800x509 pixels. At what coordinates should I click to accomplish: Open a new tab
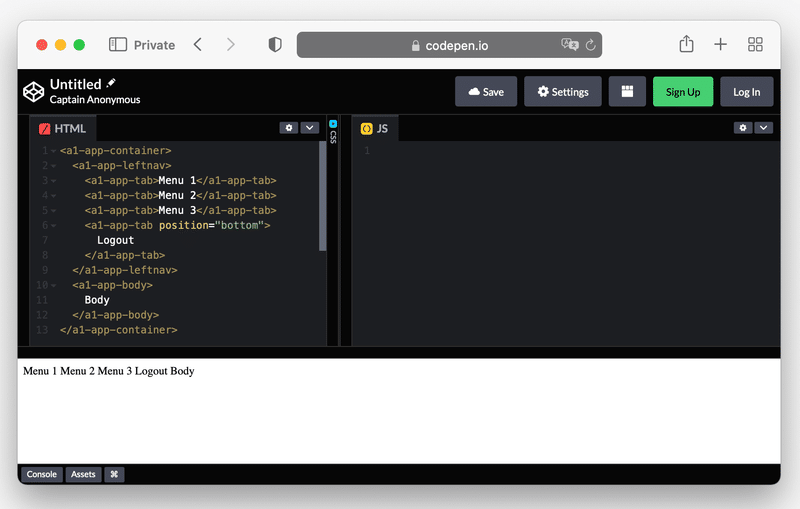(x=720, y=44)
